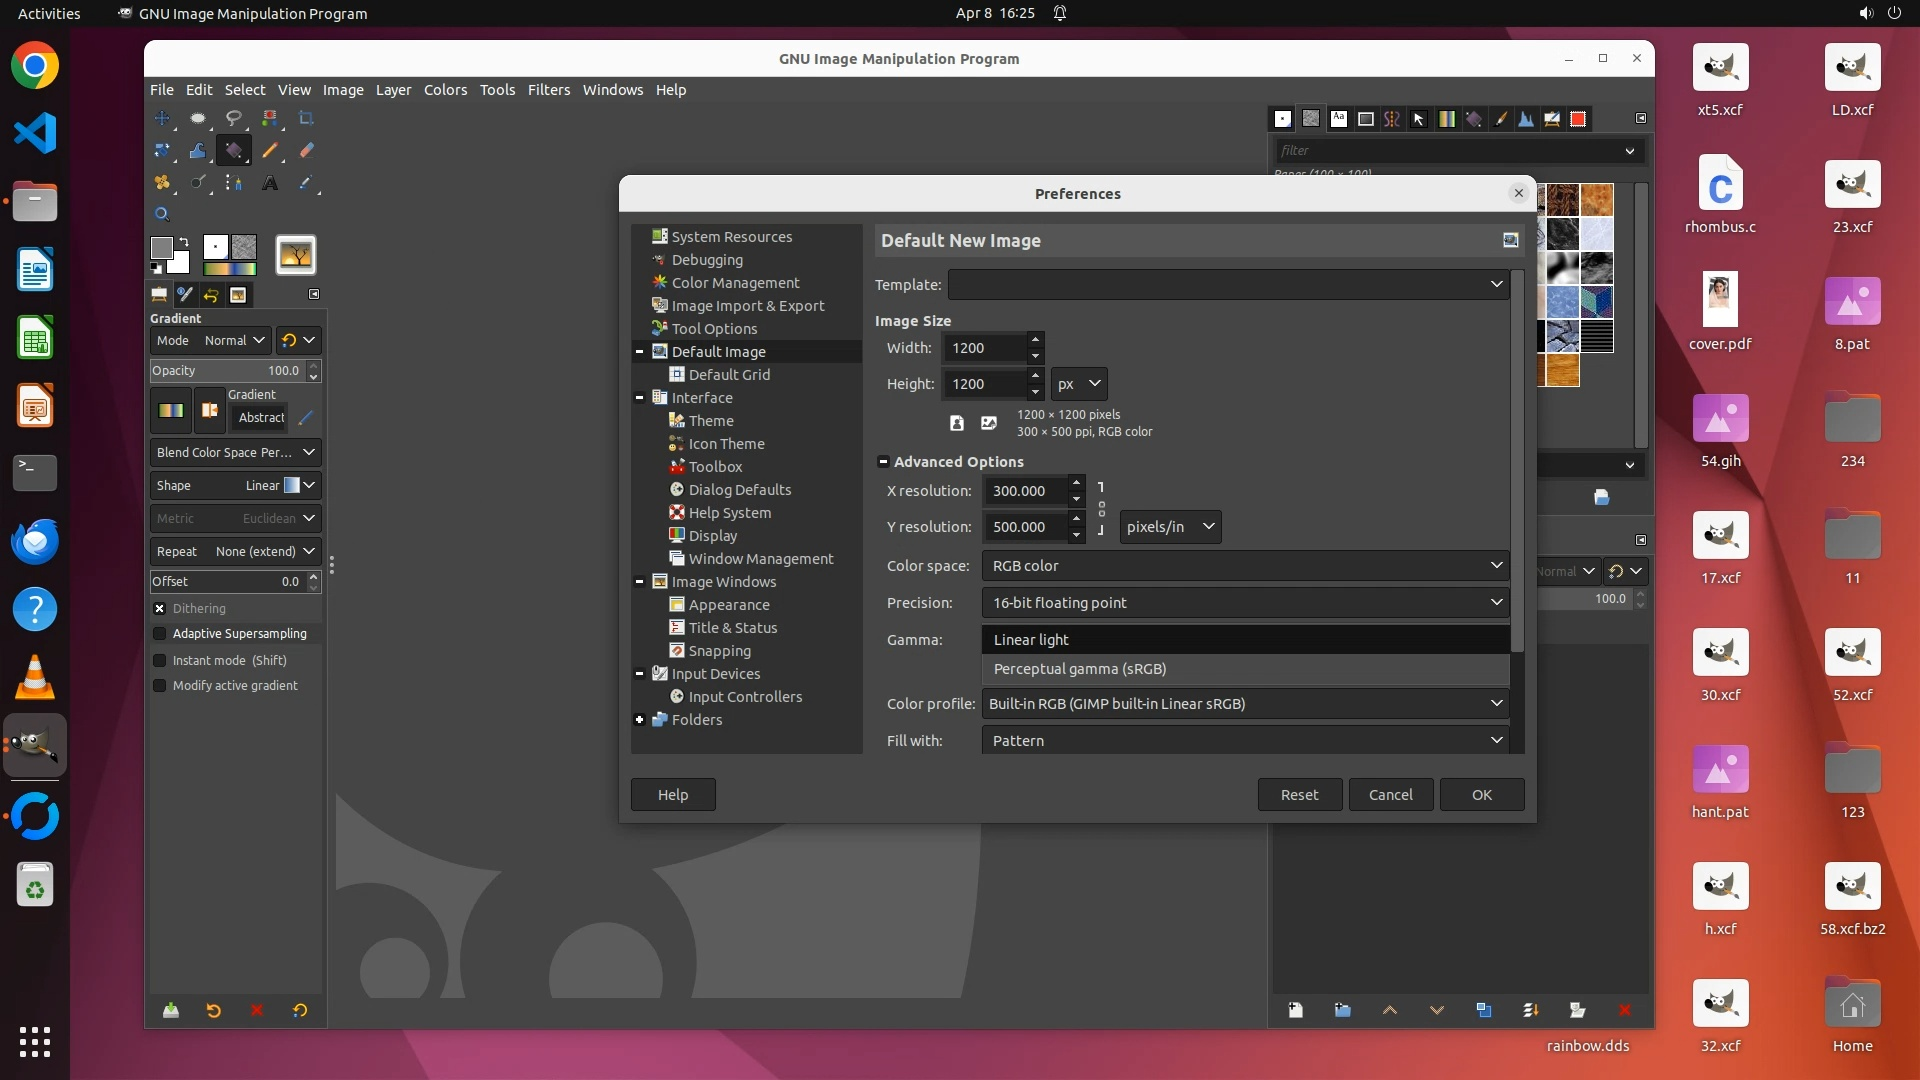Select the Text tool
Screen dimensions: 1920x1080
270,183
